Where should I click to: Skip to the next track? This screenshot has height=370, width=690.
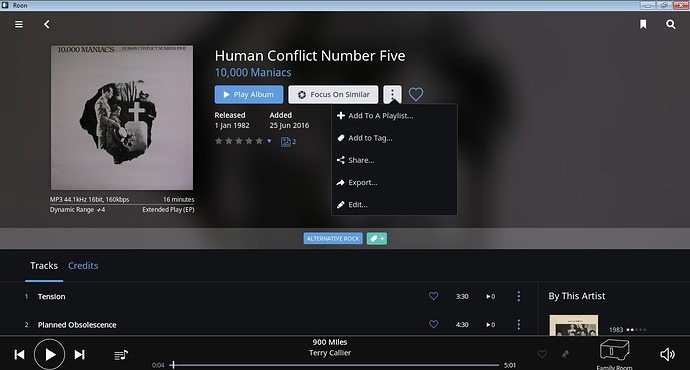(x=79, y=355)
